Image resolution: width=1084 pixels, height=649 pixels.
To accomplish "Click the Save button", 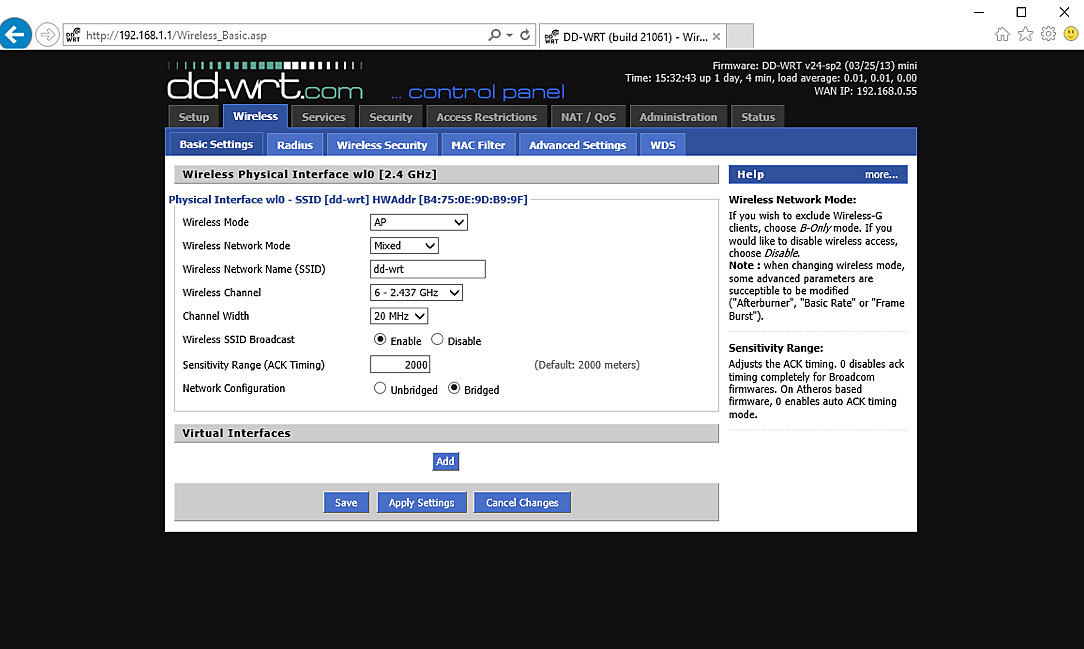I will pyautogui.click(x=346, y=502).
